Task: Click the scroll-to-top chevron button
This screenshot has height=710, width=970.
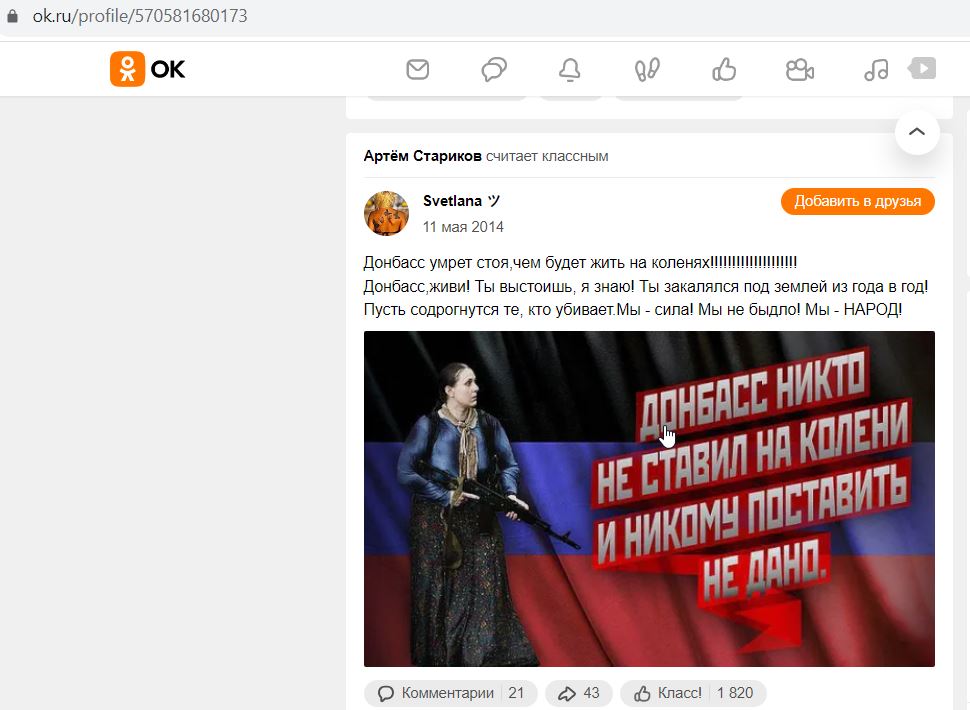Action: click(x=917, y=132)
